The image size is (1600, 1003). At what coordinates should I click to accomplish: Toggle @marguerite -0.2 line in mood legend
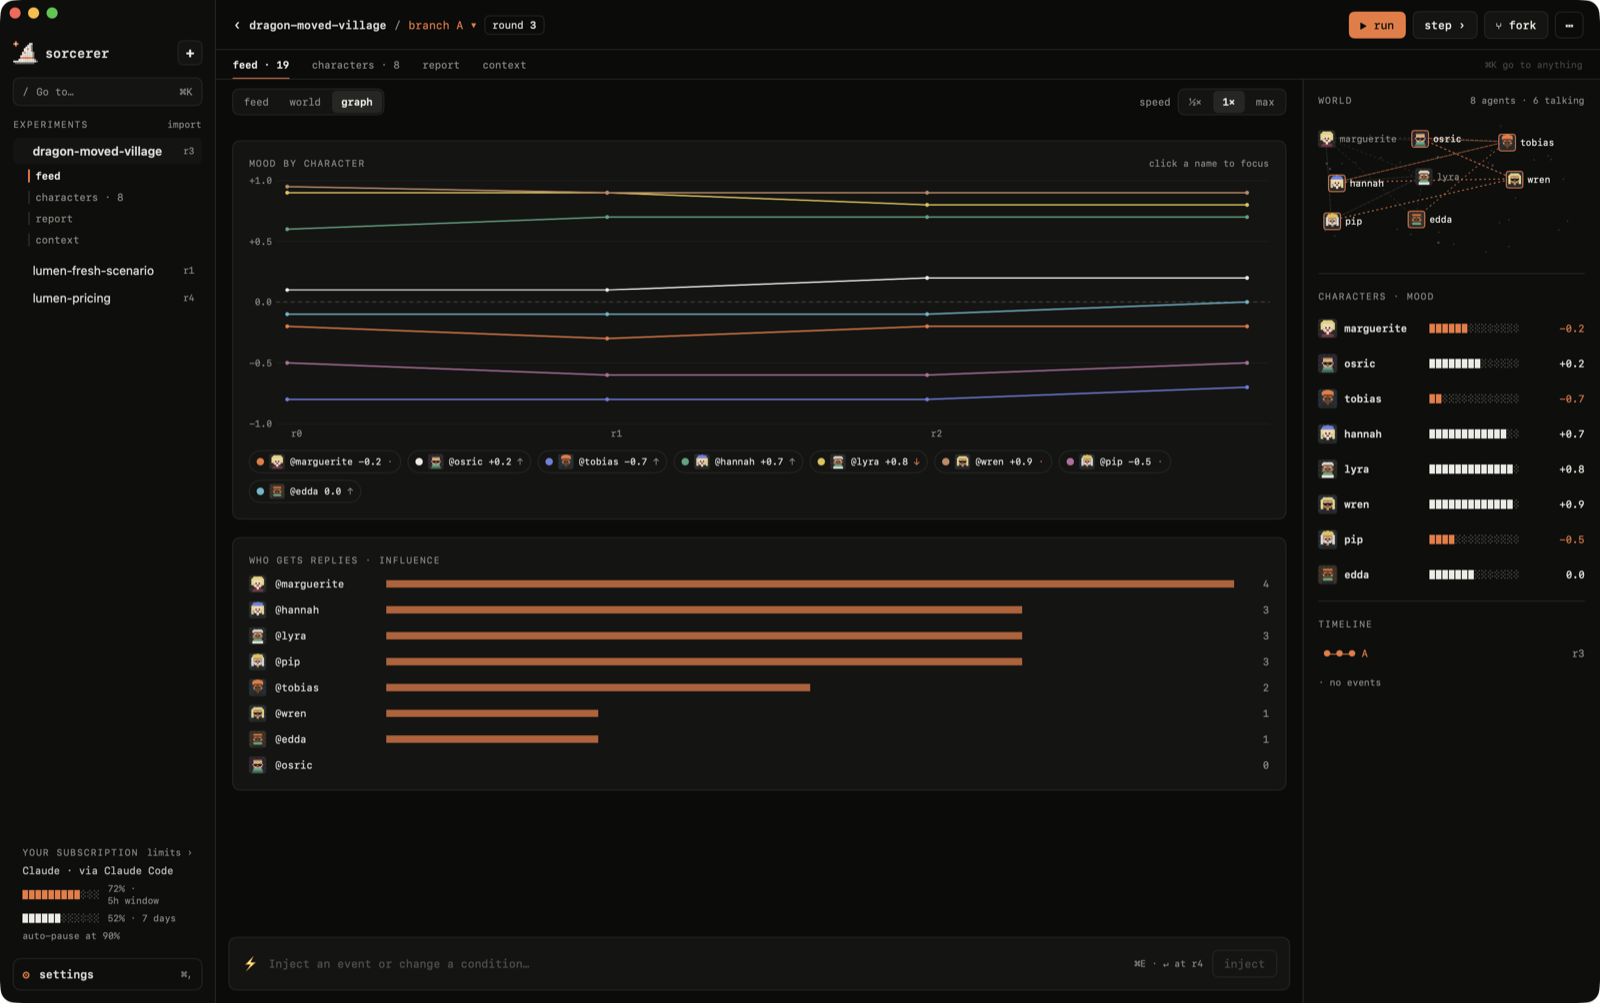(325, 462)
